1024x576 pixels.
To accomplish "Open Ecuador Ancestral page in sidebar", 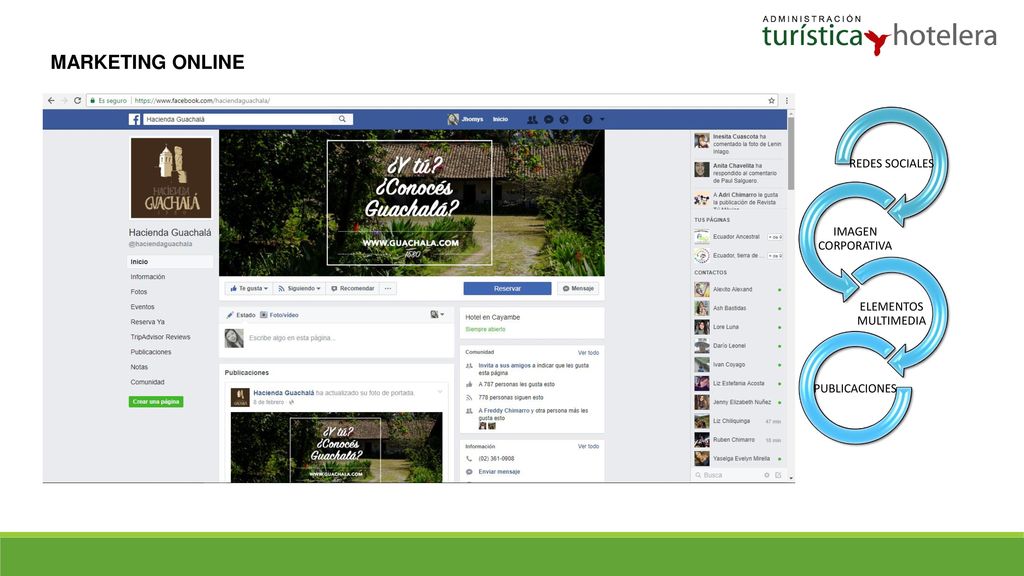I will click(738, 237).
